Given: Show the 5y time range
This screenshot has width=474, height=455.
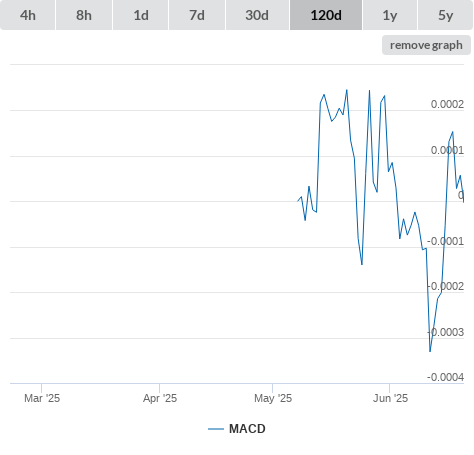Looking at the screenshot, I should (446, 15).
